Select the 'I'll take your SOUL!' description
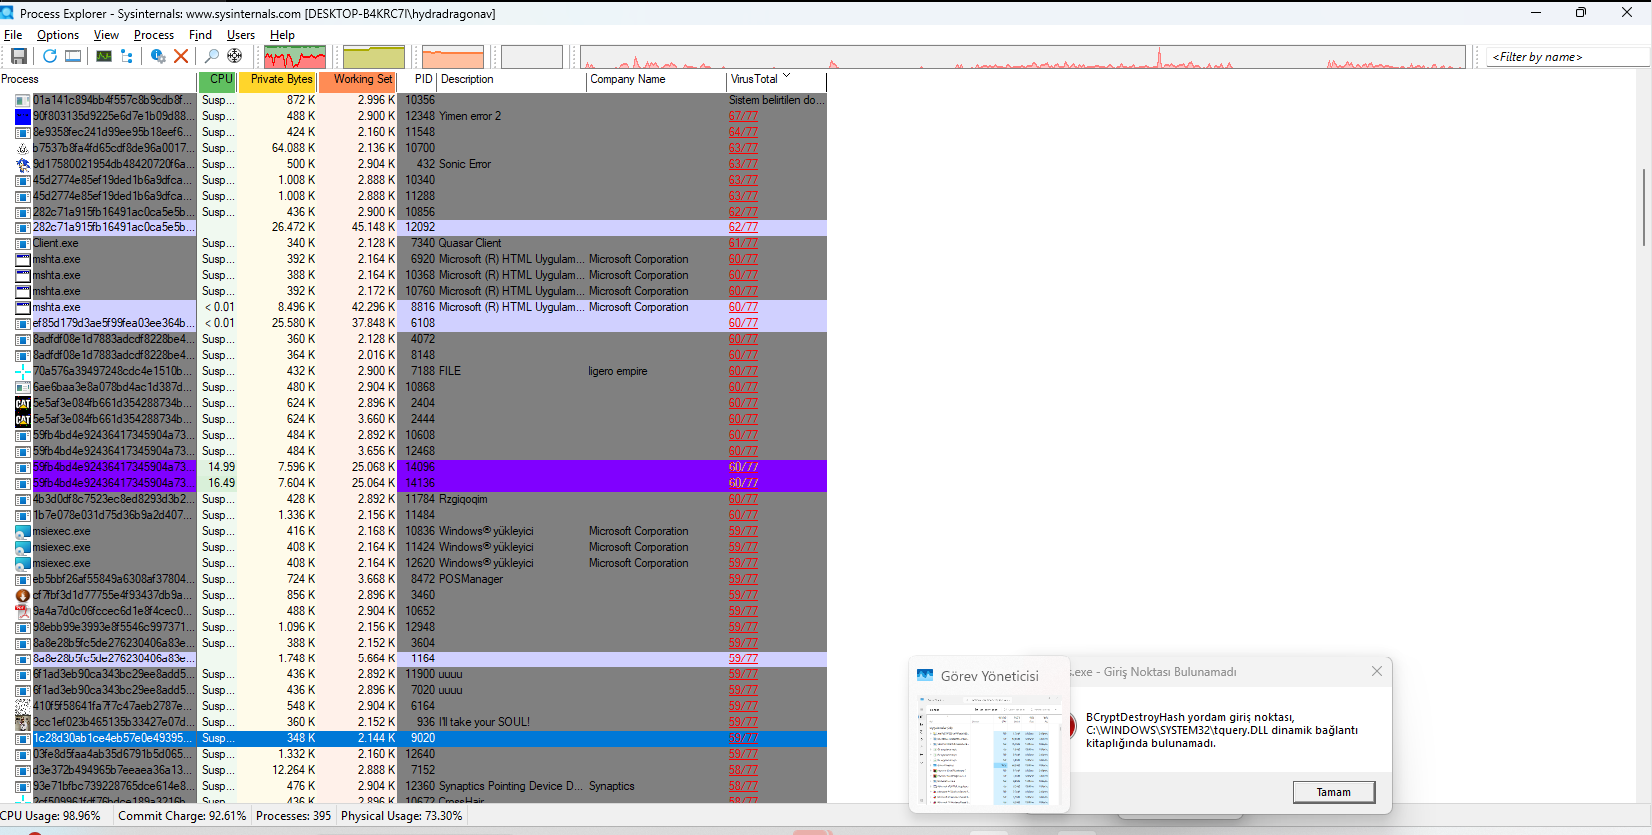The height and width of the screenshot is (835, 1652). tap(485, 722)
